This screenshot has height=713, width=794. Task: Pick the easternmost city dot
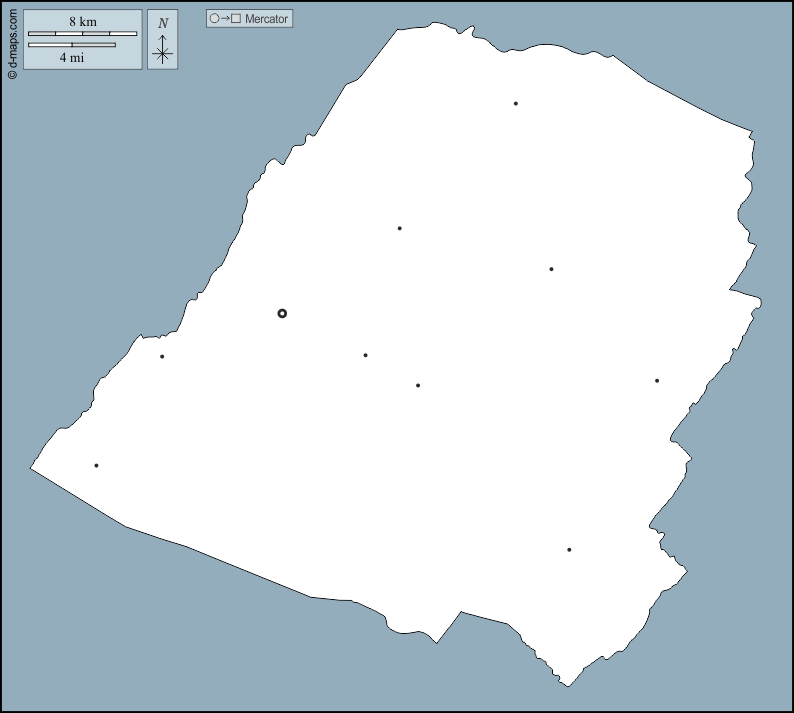click(x=657, y=380)
